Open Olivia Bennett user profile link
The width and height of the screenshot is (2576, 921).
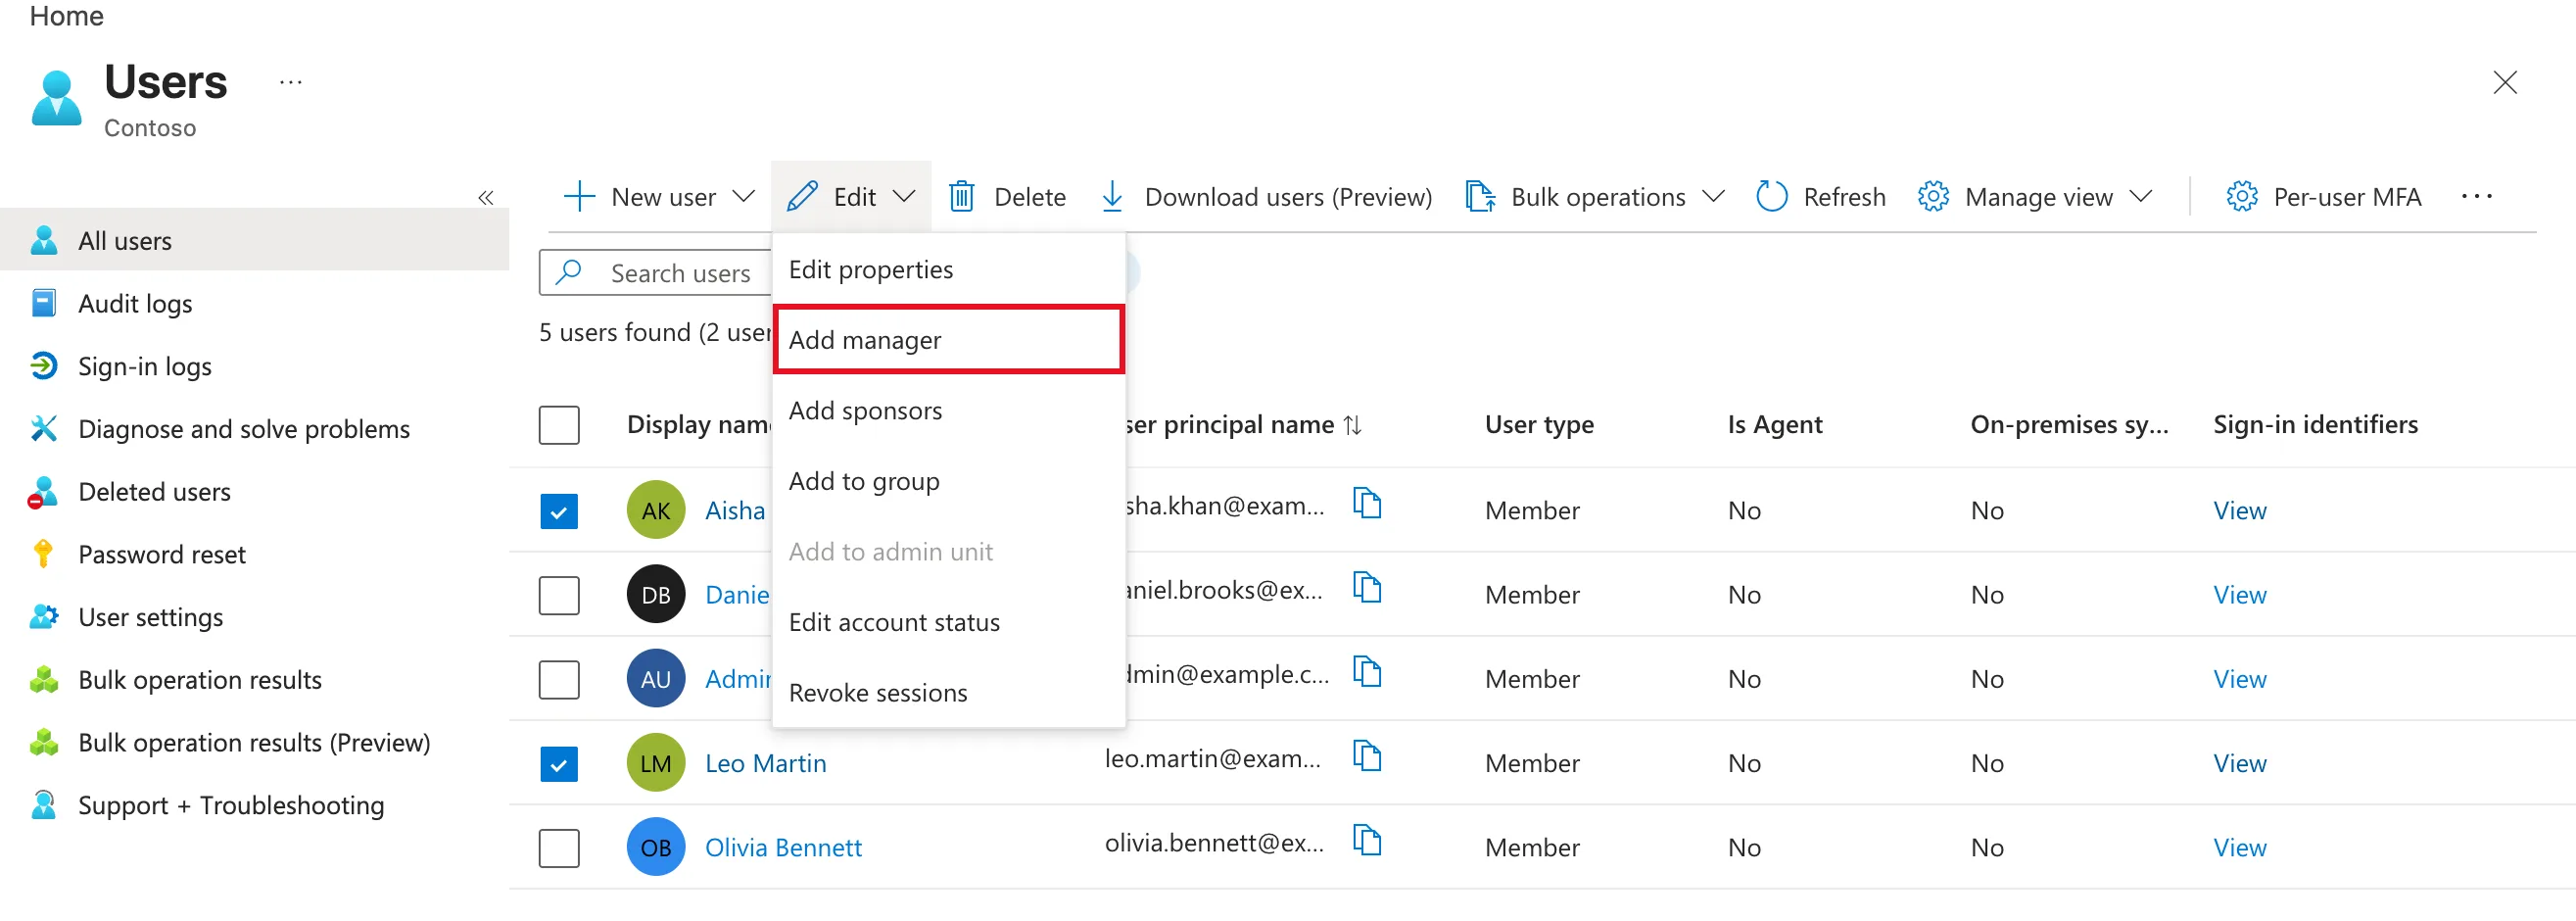(x=783, y=848)
